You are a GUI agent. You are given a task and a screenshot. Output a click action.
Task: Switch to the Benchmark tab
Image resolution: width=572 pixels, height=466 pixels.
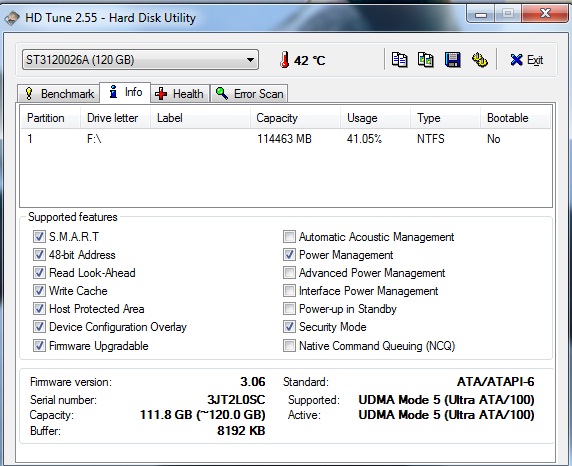[x=58, y=94]
